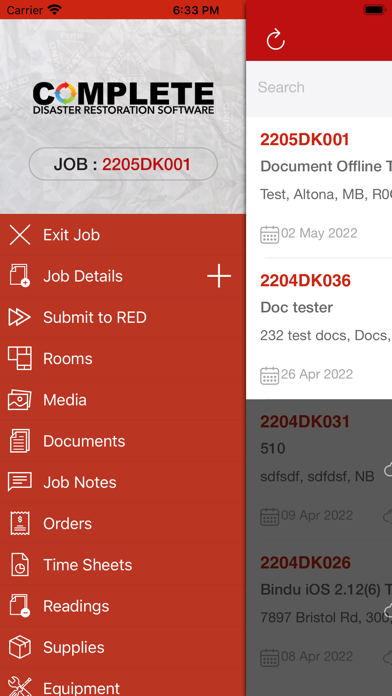
Task: Click the Documents pages icon
Action: 20,441
